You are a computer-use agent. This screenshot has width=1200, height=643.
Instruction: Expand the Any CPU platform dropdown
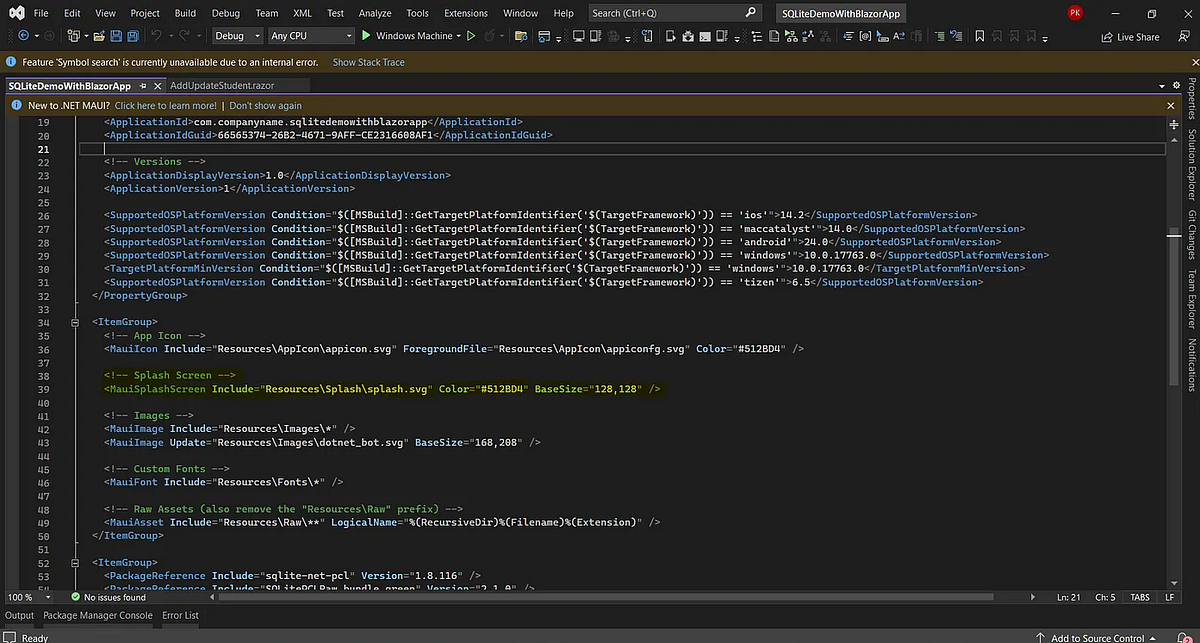coord(311,36)
